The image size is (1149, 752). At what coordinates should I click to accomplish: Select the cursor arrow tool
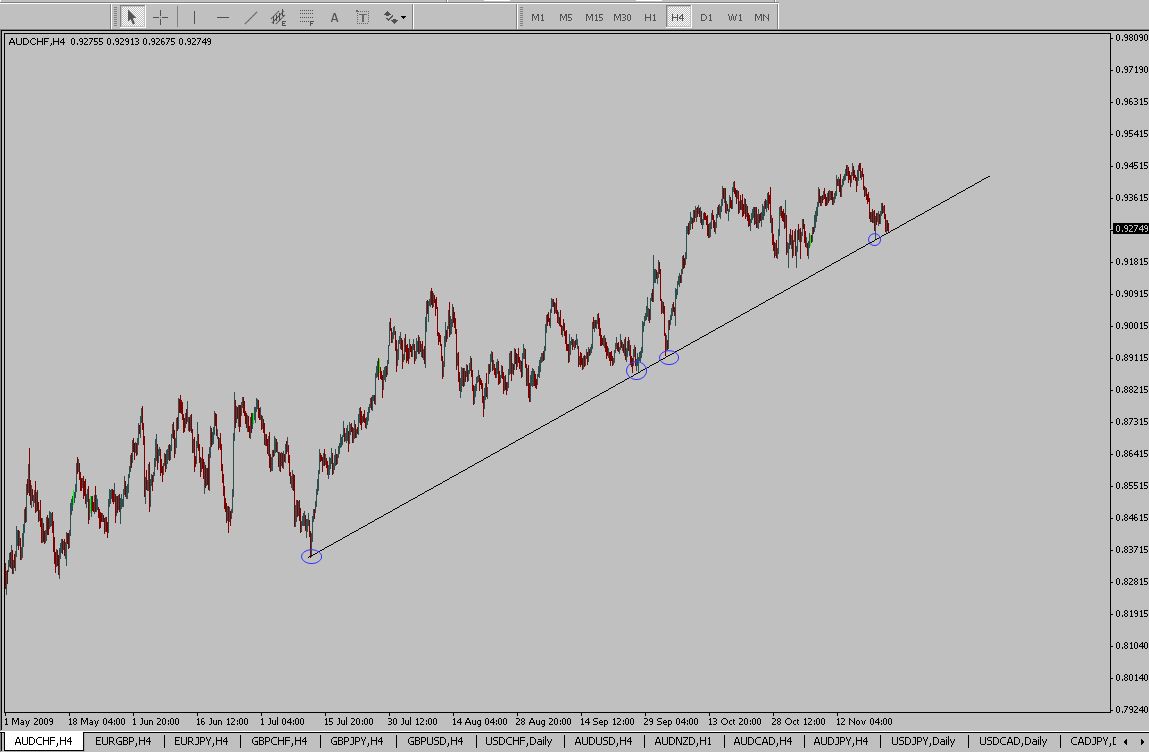click(131, 17)
